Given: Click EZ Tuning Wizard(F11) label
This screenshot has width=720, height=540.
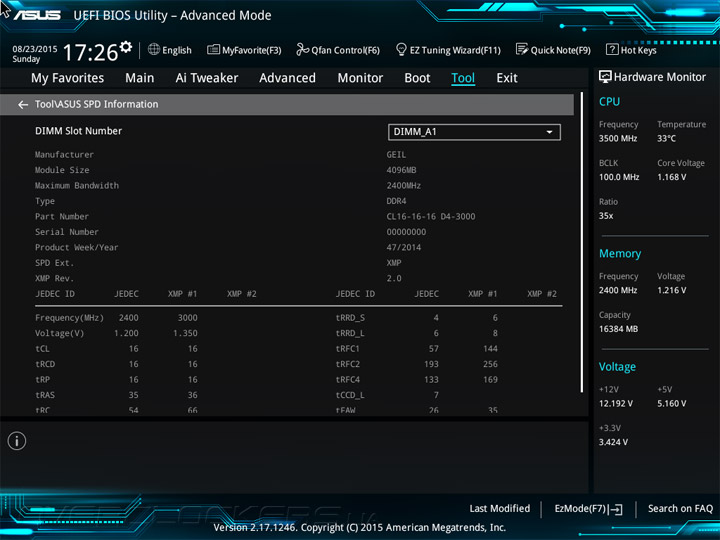Looking at the screenshot, I should pos(455,50).
